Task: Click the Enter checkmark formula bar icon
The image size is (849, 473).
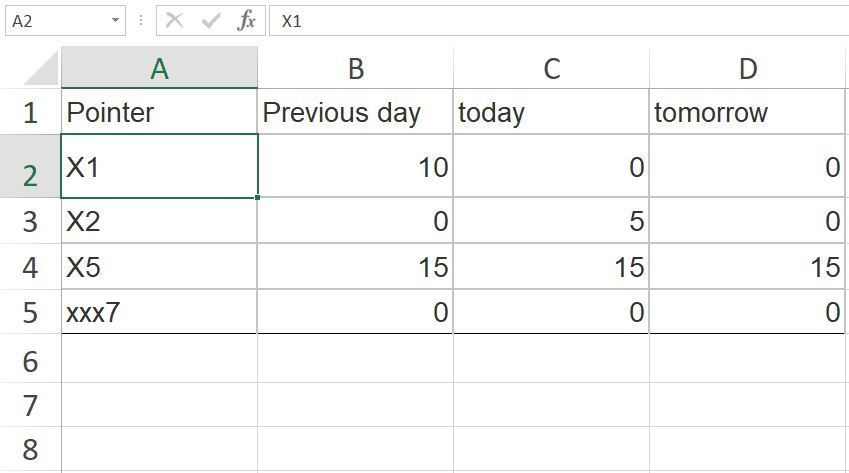Action: pos(211,20)
